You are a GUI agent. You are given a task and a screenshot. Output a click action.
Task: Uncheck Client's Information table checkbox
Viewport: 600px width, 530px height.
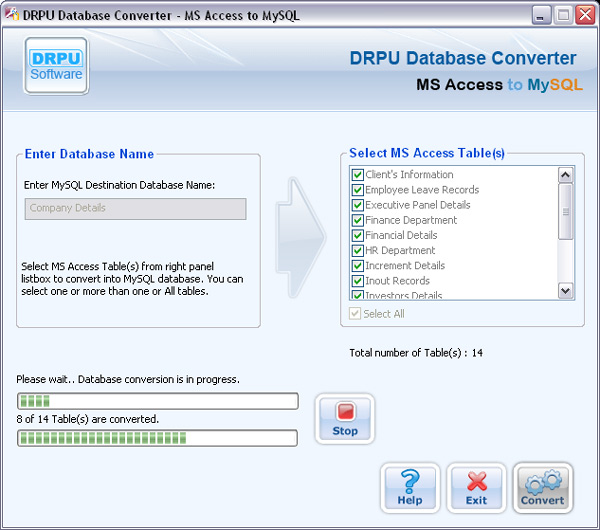tap(357, 174)
